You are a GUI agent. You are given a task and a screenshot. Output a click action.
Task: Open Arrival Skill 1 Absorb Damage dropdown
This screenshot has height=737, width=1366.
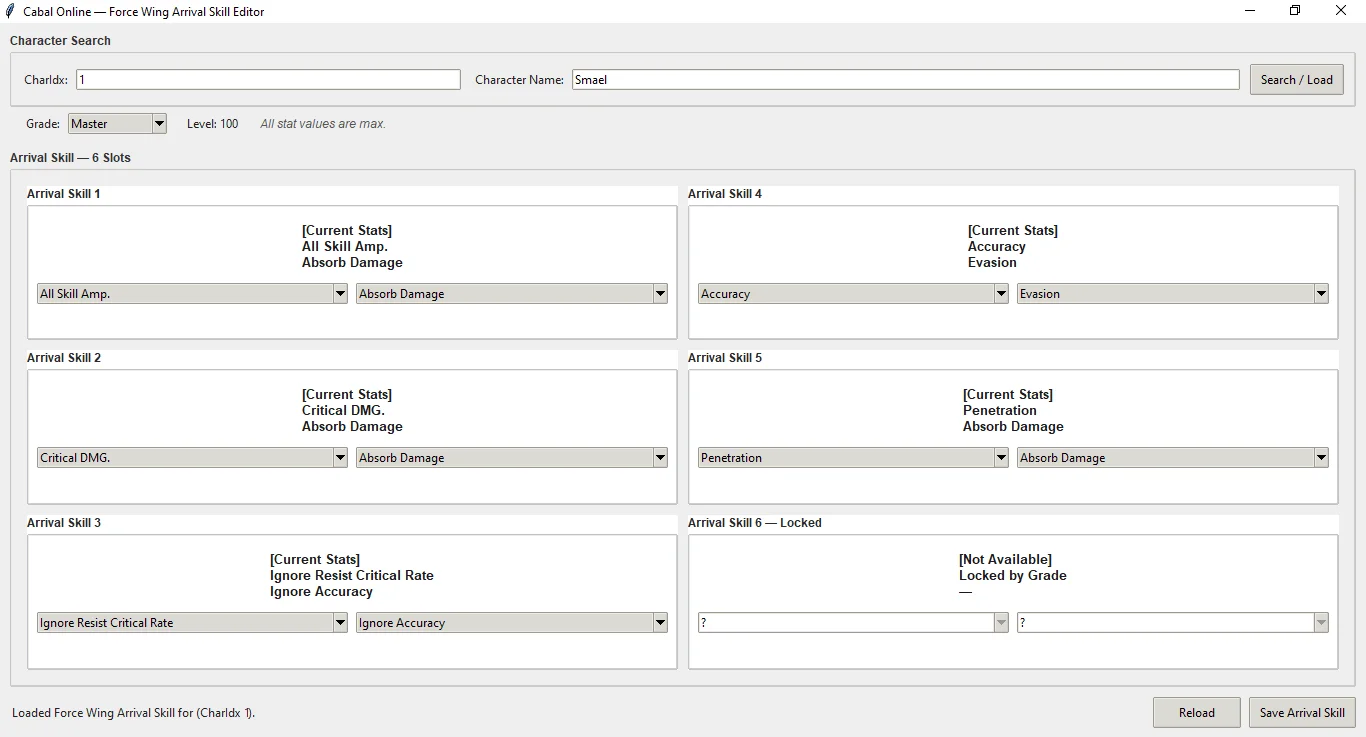pyautogui.click(x=512, y=294)
